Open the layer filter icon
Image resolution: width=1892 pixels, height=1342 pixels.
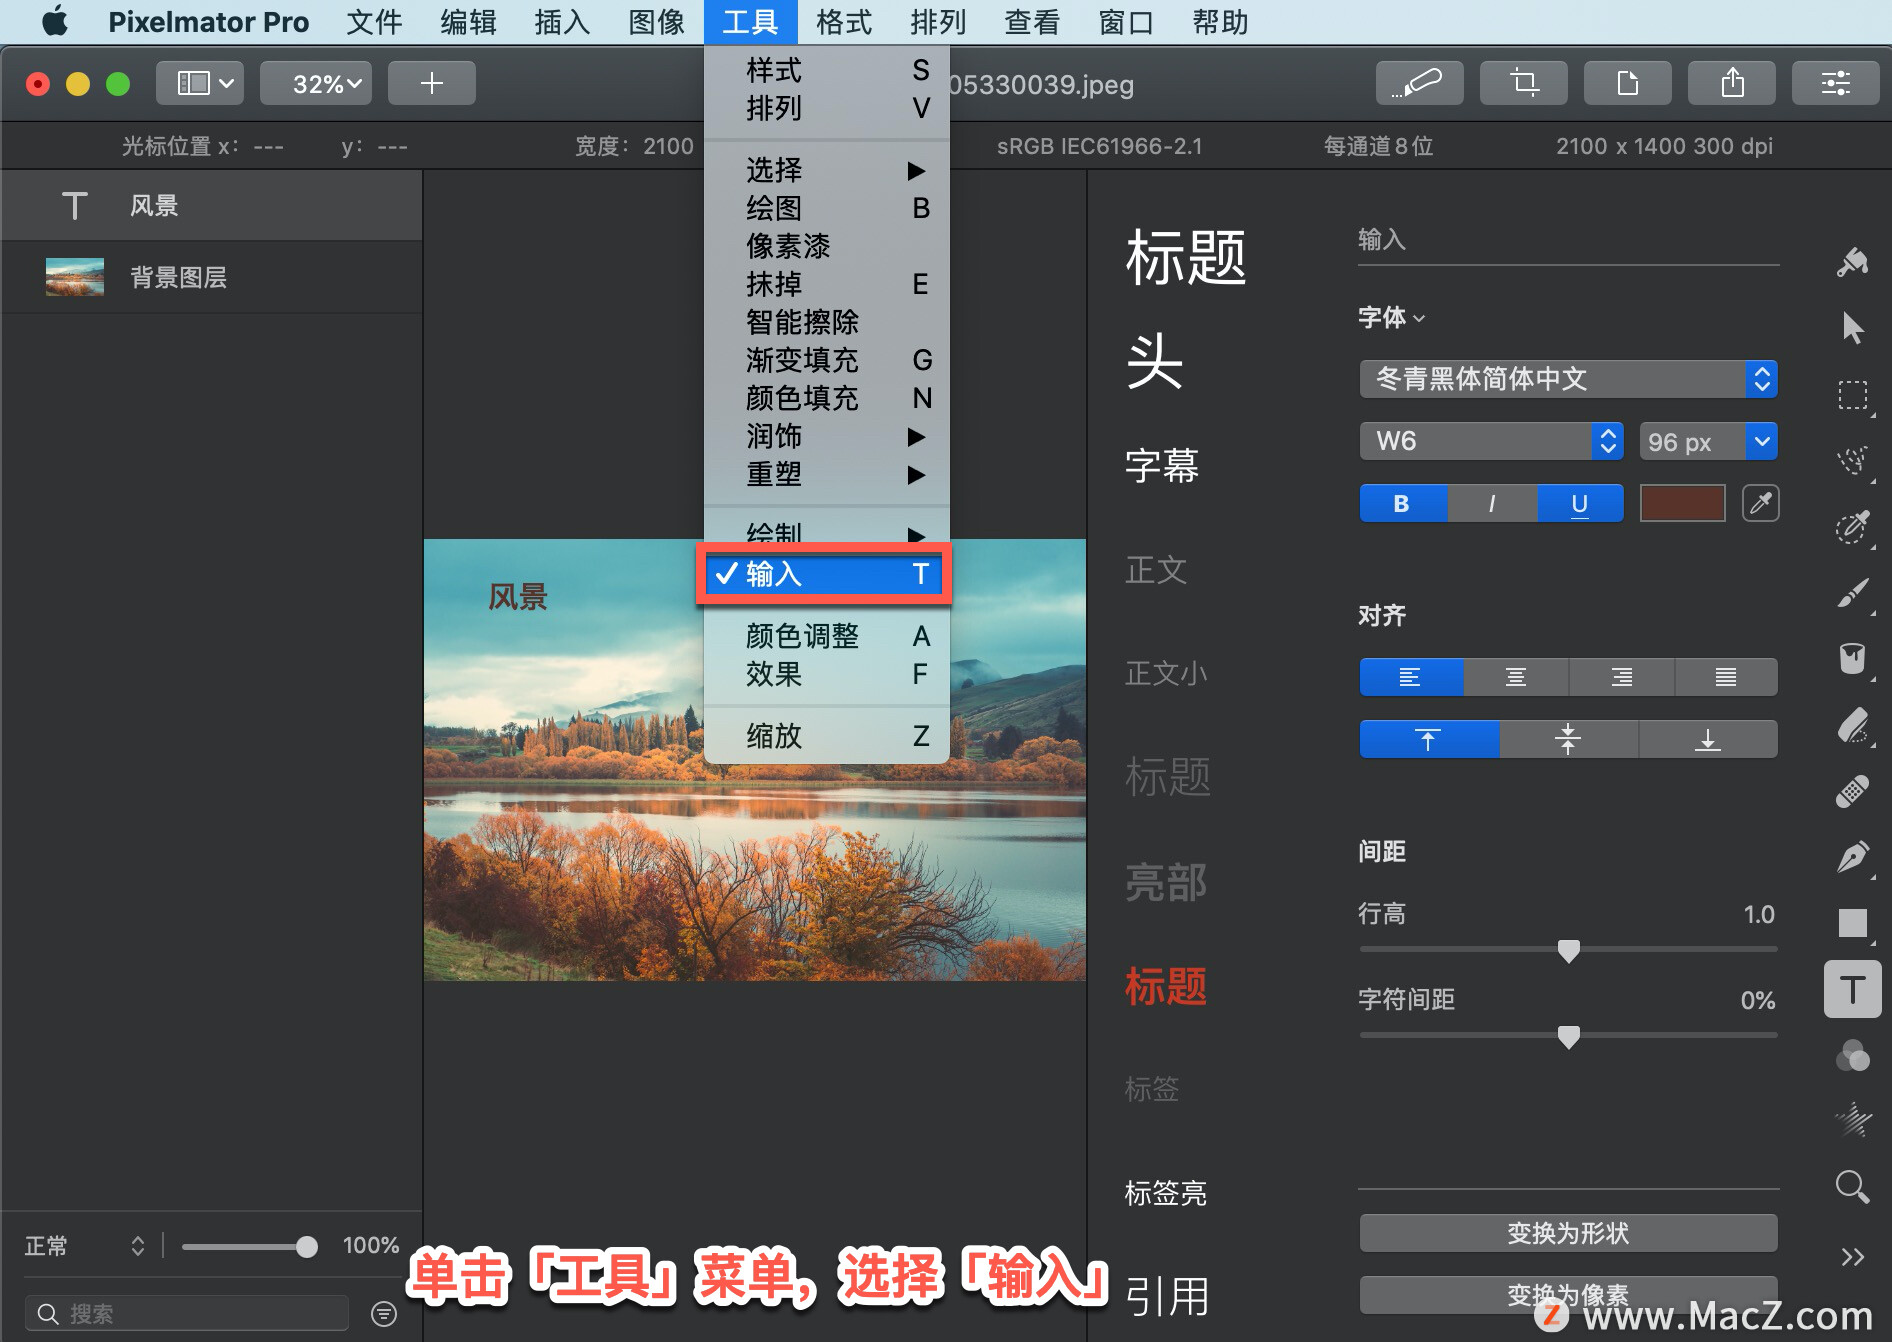pos(384,1313)
